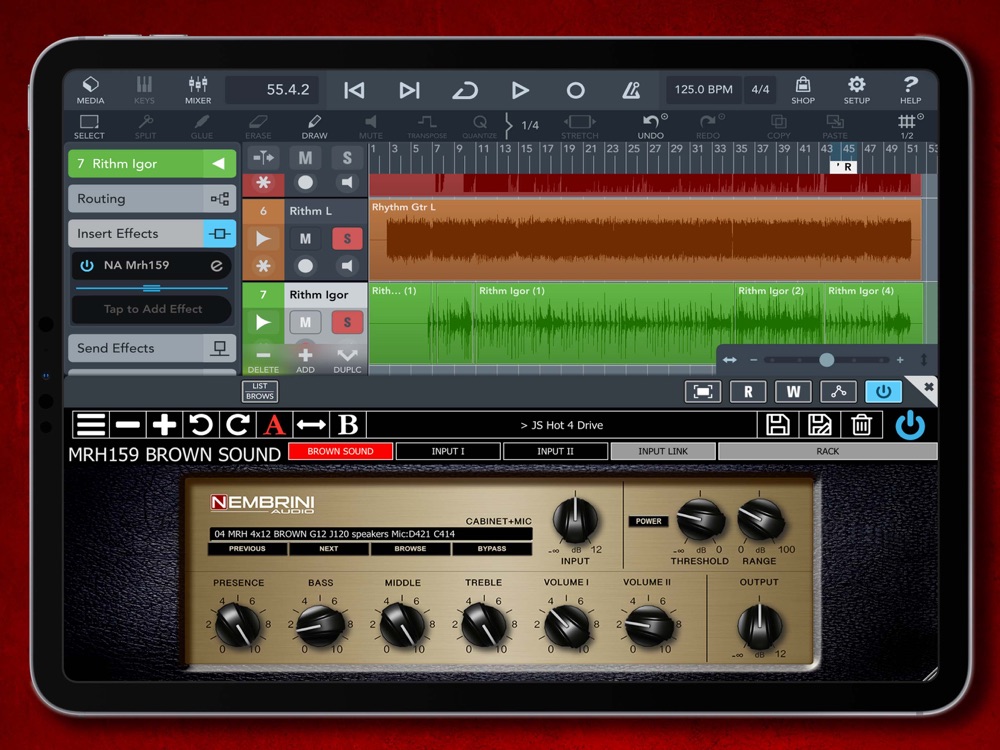Tap to Add Effect slot
Viewport: 1000px width, 750px height.
tap(152, 309)
